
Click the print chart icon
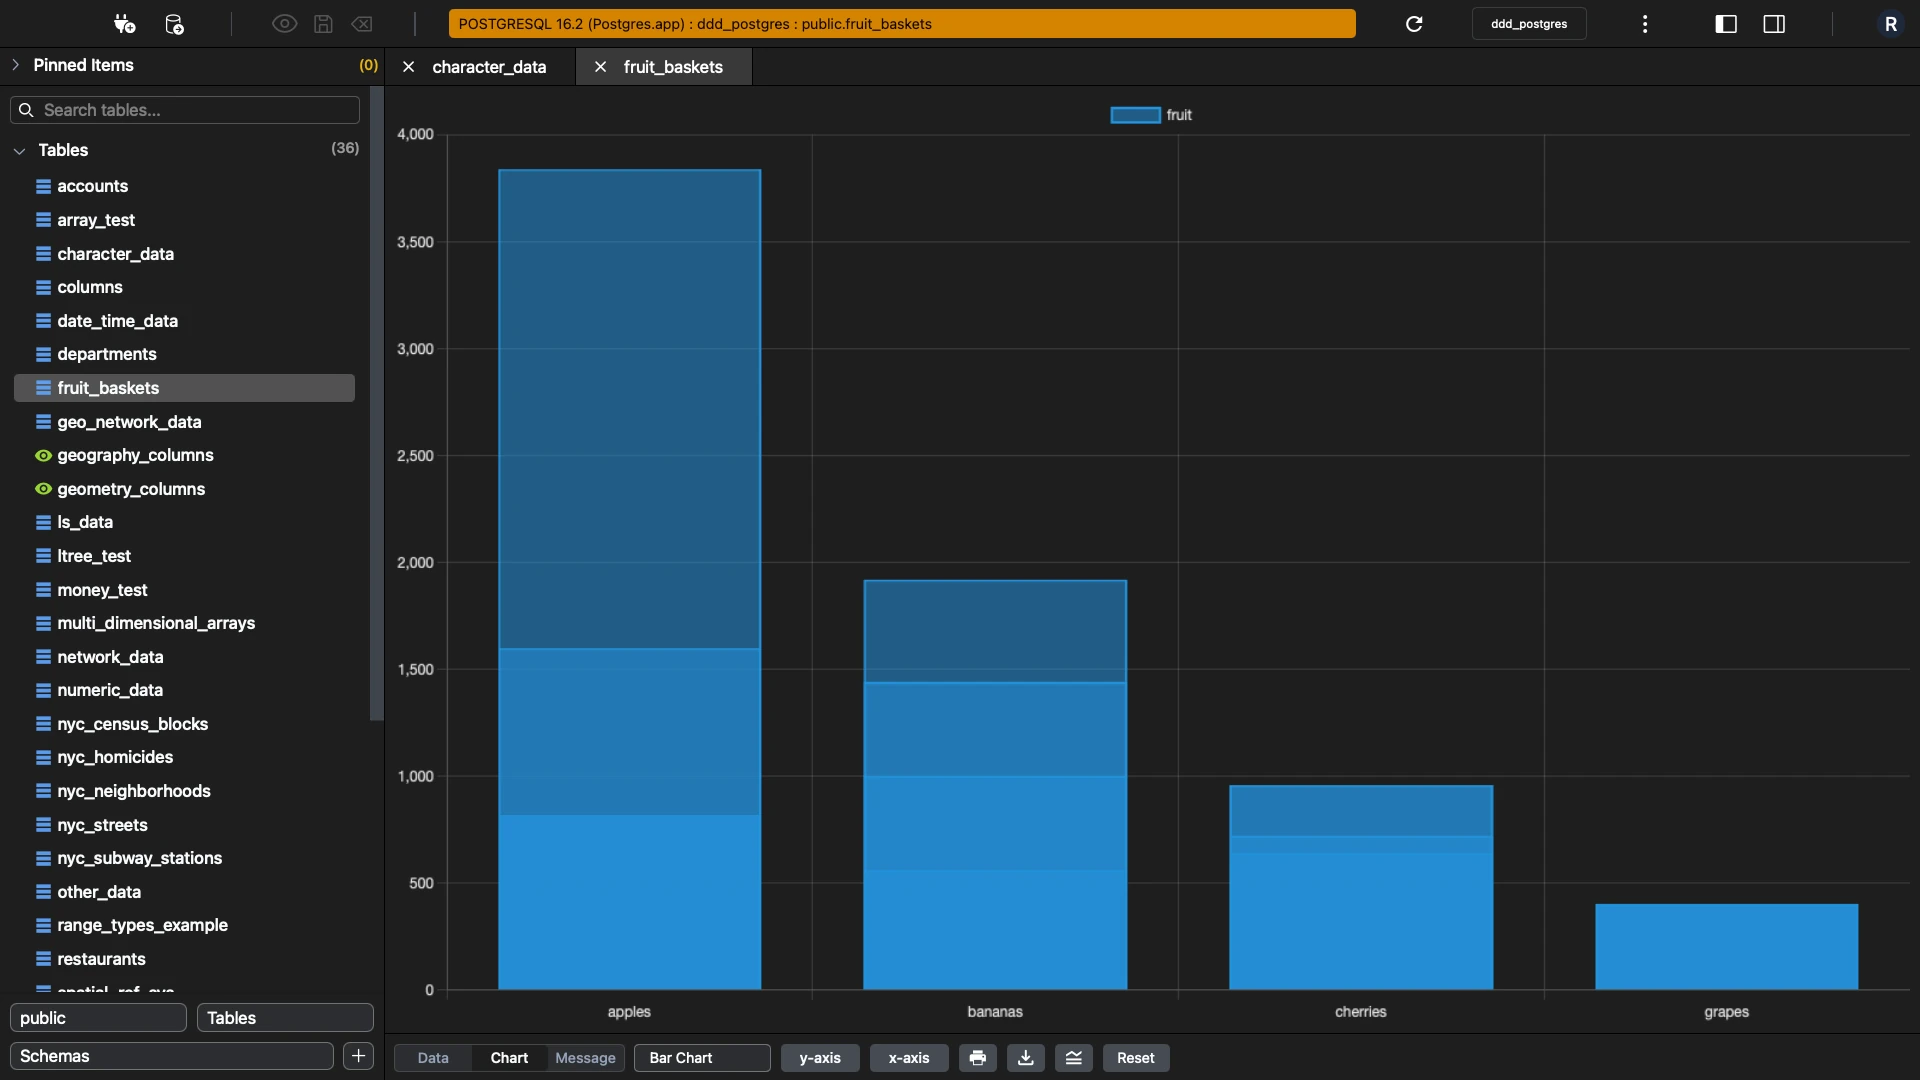click(978, 1058)
